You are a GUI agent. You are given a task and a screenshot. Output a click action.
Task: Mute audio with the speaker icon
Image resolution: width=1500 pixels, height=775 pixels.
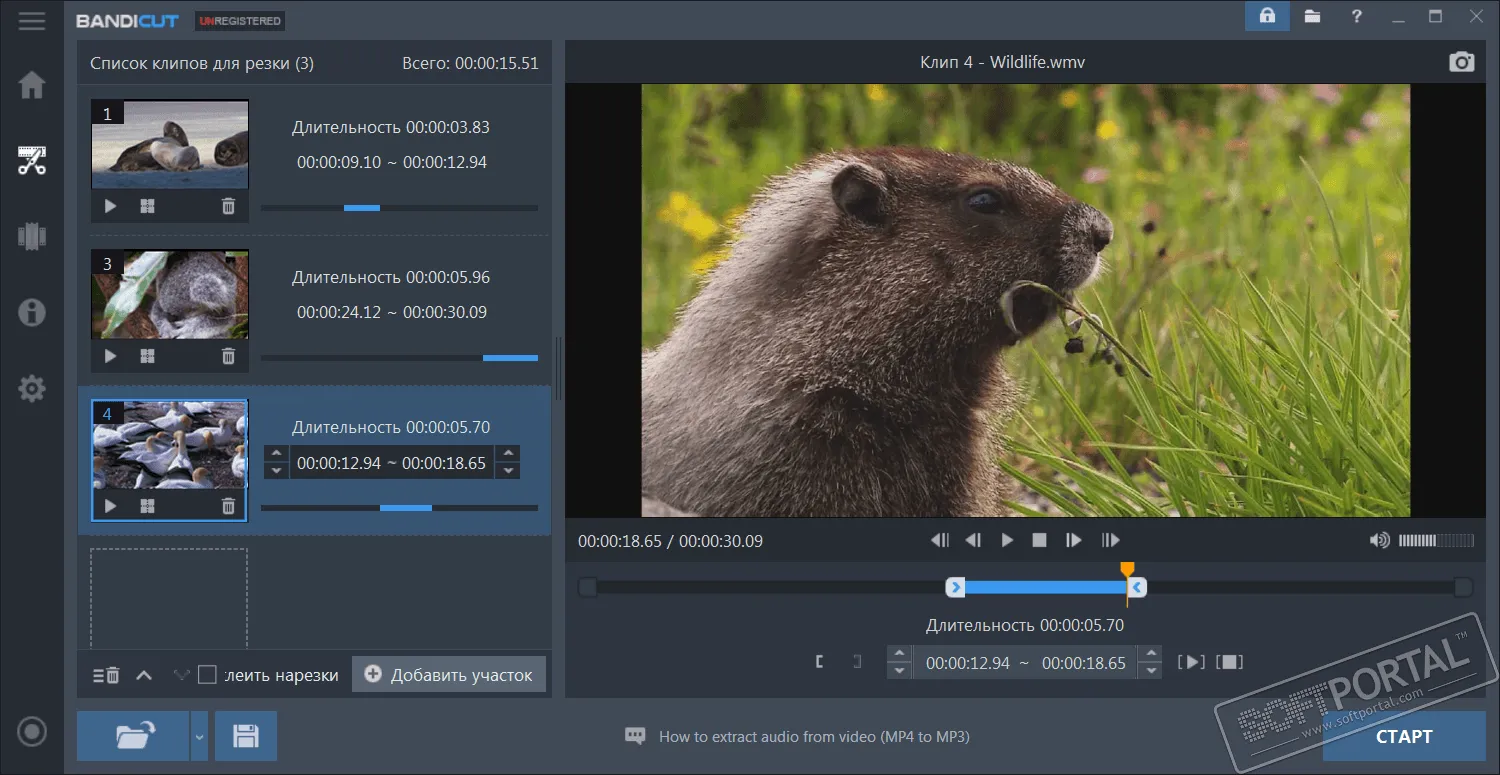[x=1380, y=540]
